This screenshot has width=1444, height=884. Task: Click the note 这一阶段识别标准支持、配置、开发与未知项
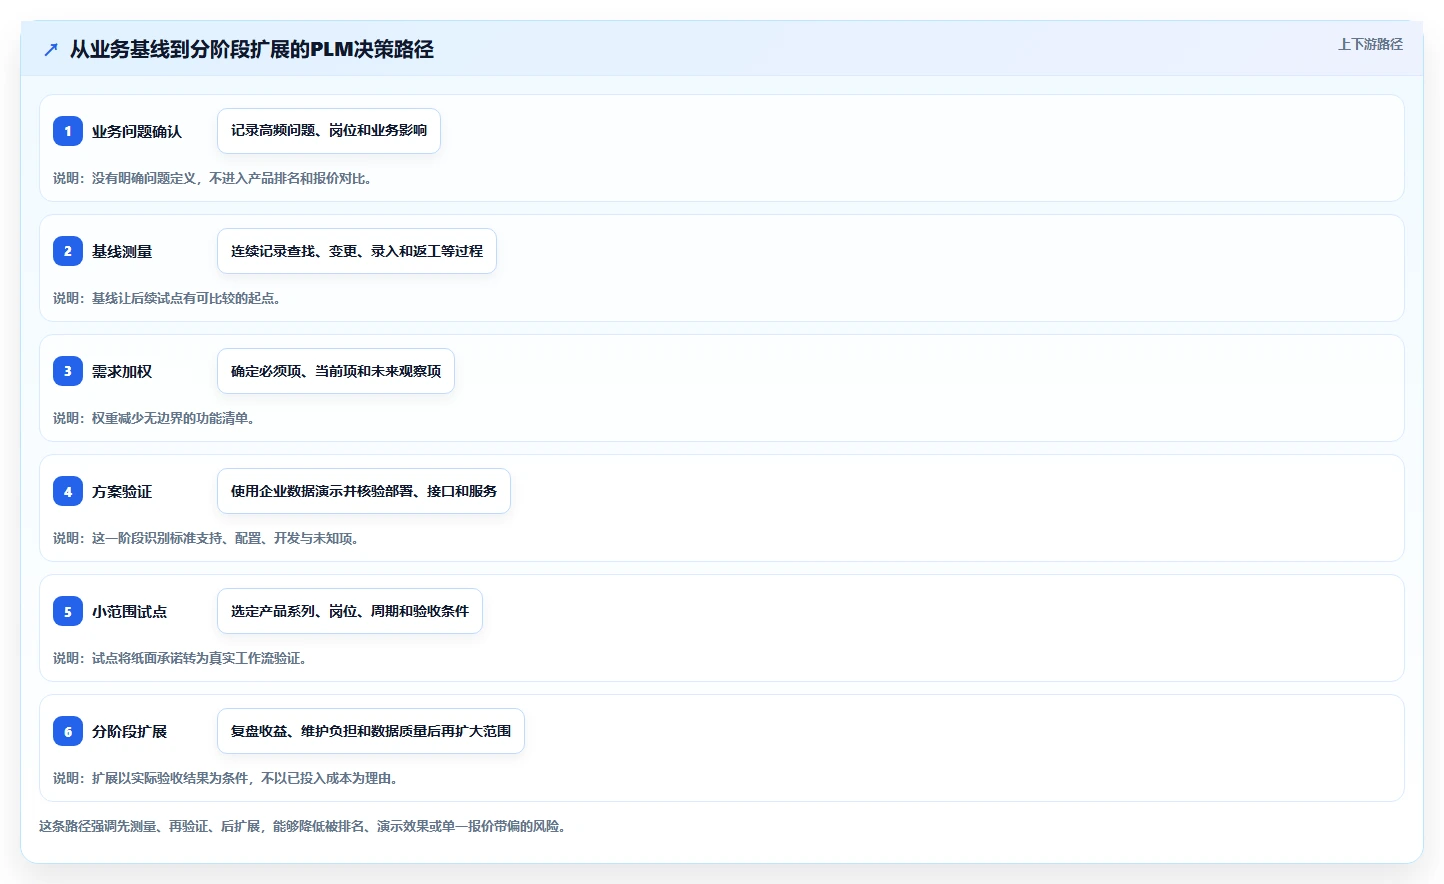point(207,538)
